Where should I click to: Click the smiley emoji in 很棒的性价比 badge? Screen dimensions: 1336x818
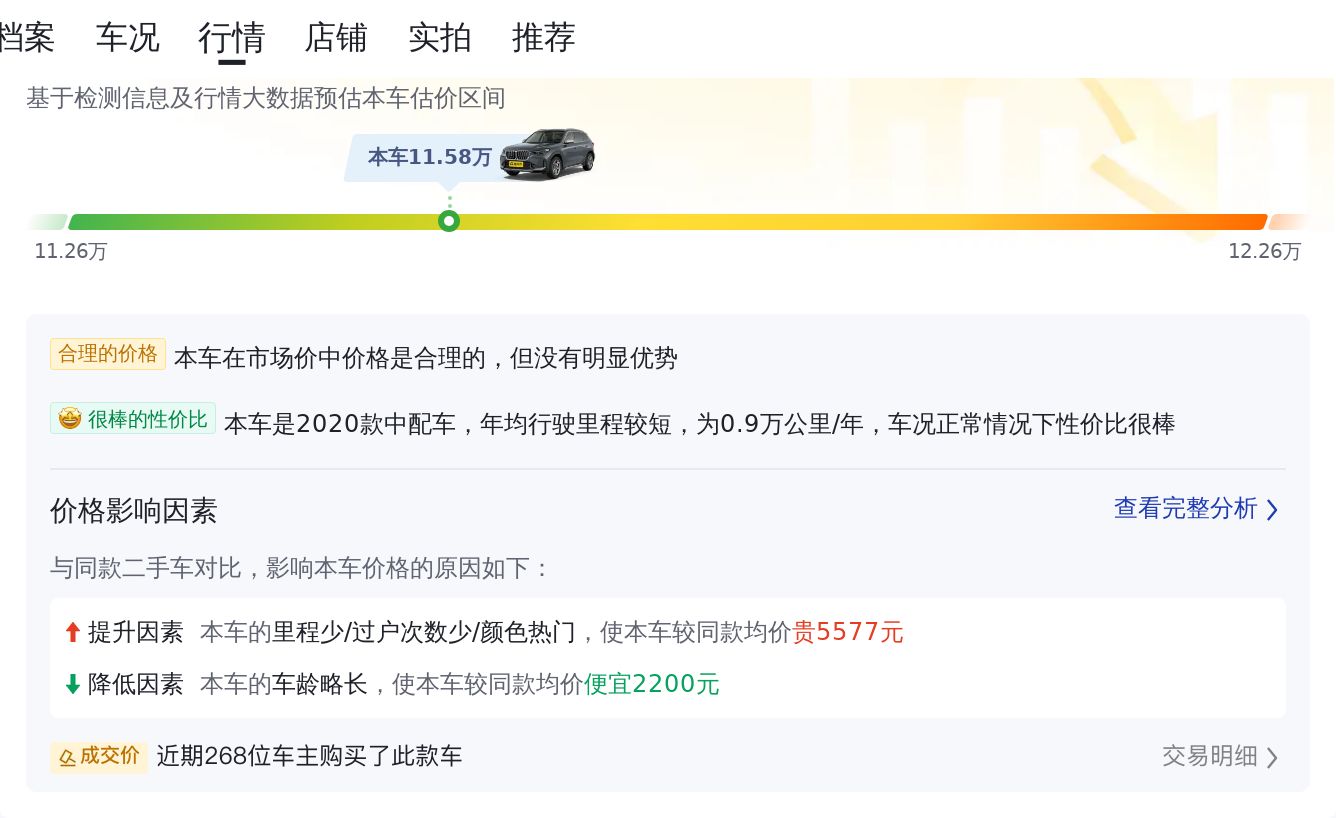pos(69,419)
